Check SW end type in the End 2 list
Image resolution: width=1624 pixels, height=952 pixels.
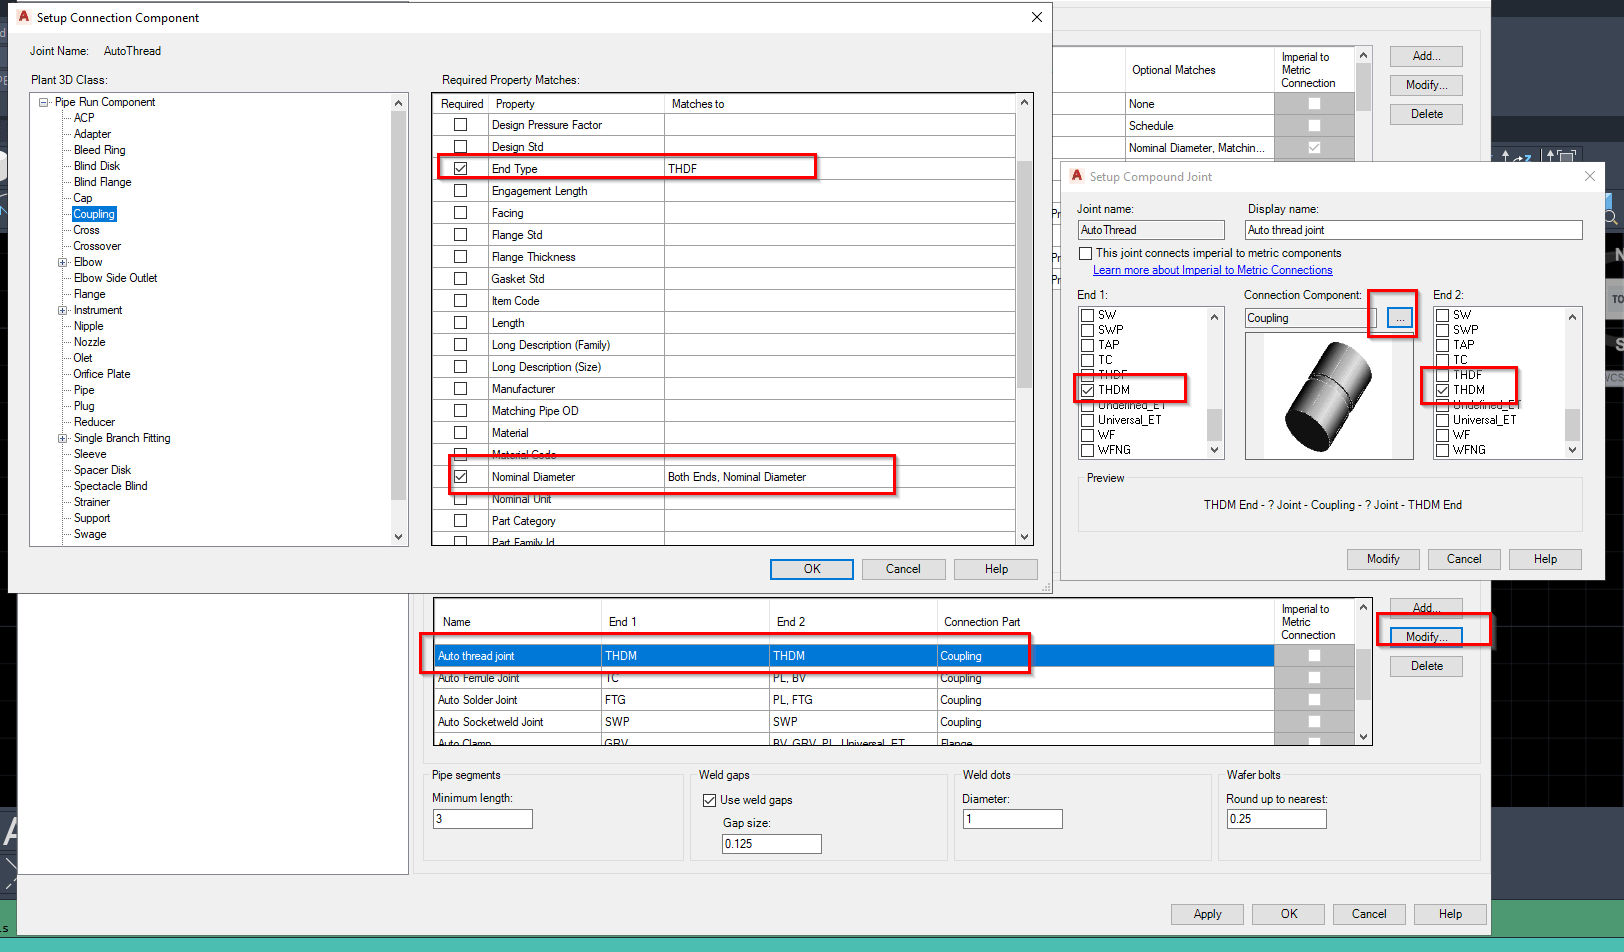click(x=1442, y=314)
